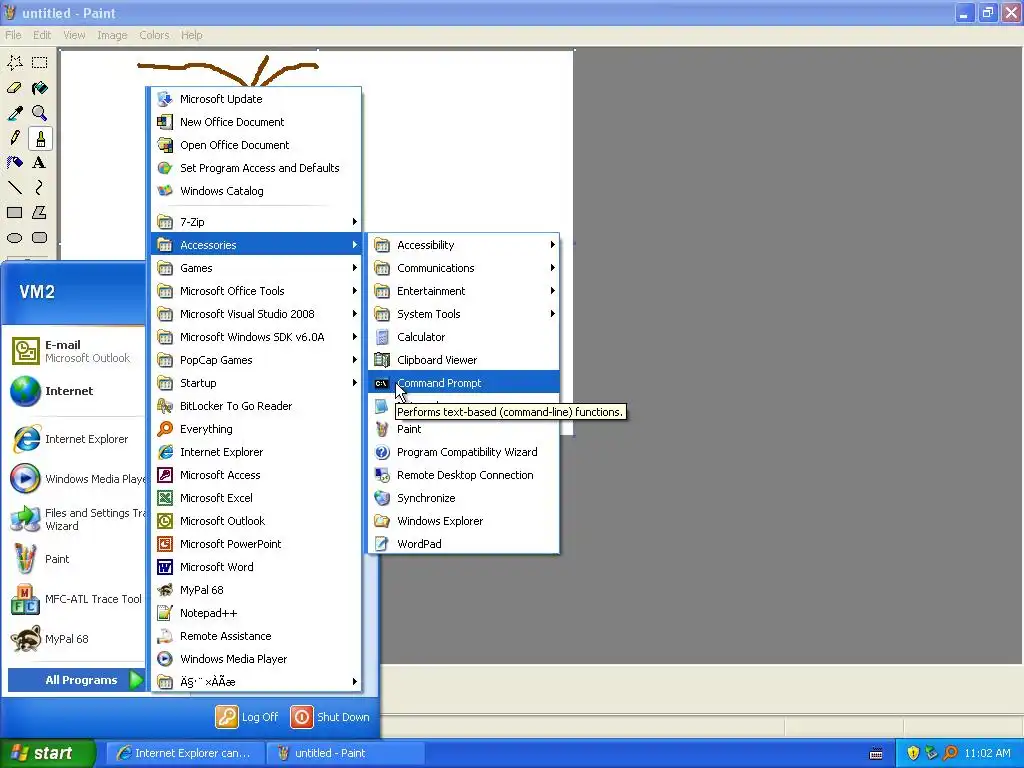Open the File menu in Paint

(x=13, y=35)
